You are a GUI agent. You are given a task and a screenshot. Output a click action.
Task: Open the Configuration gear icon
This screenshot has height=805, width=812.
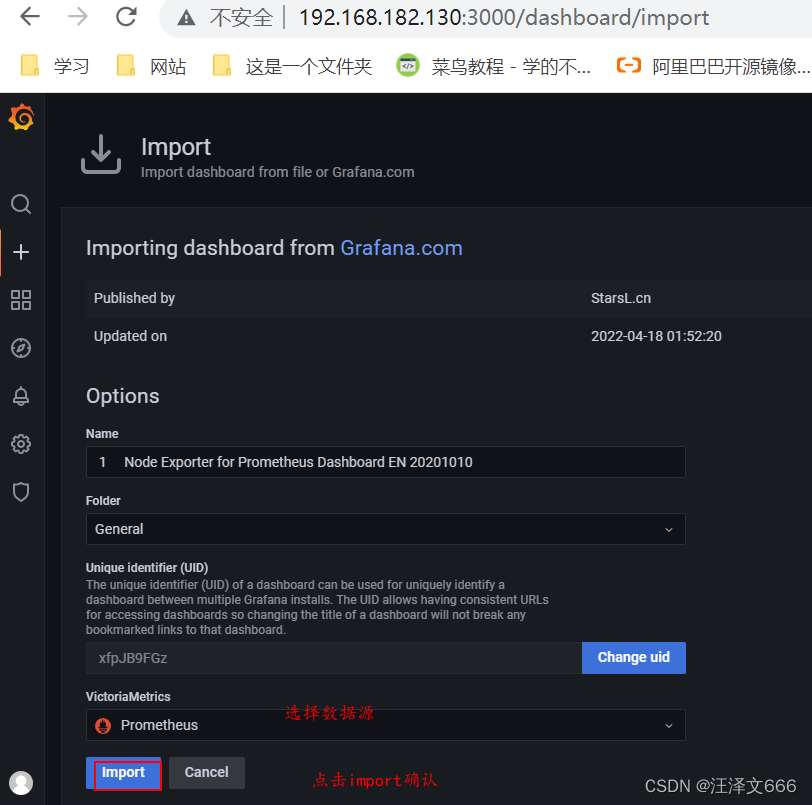(x=21, y=444)
